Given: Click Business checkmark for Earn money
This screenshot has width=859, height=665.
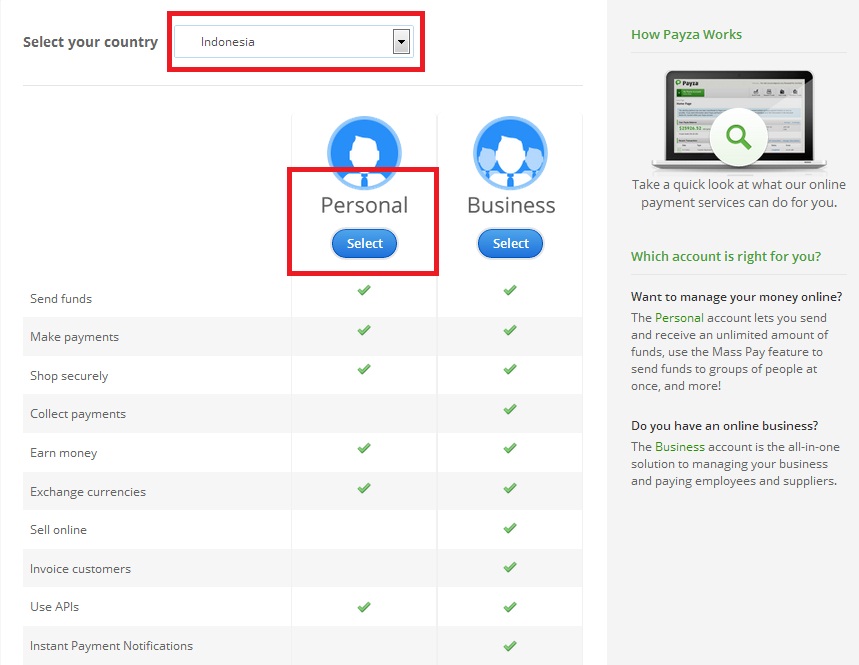Looking at the screenshot, I should click(510, 448).
